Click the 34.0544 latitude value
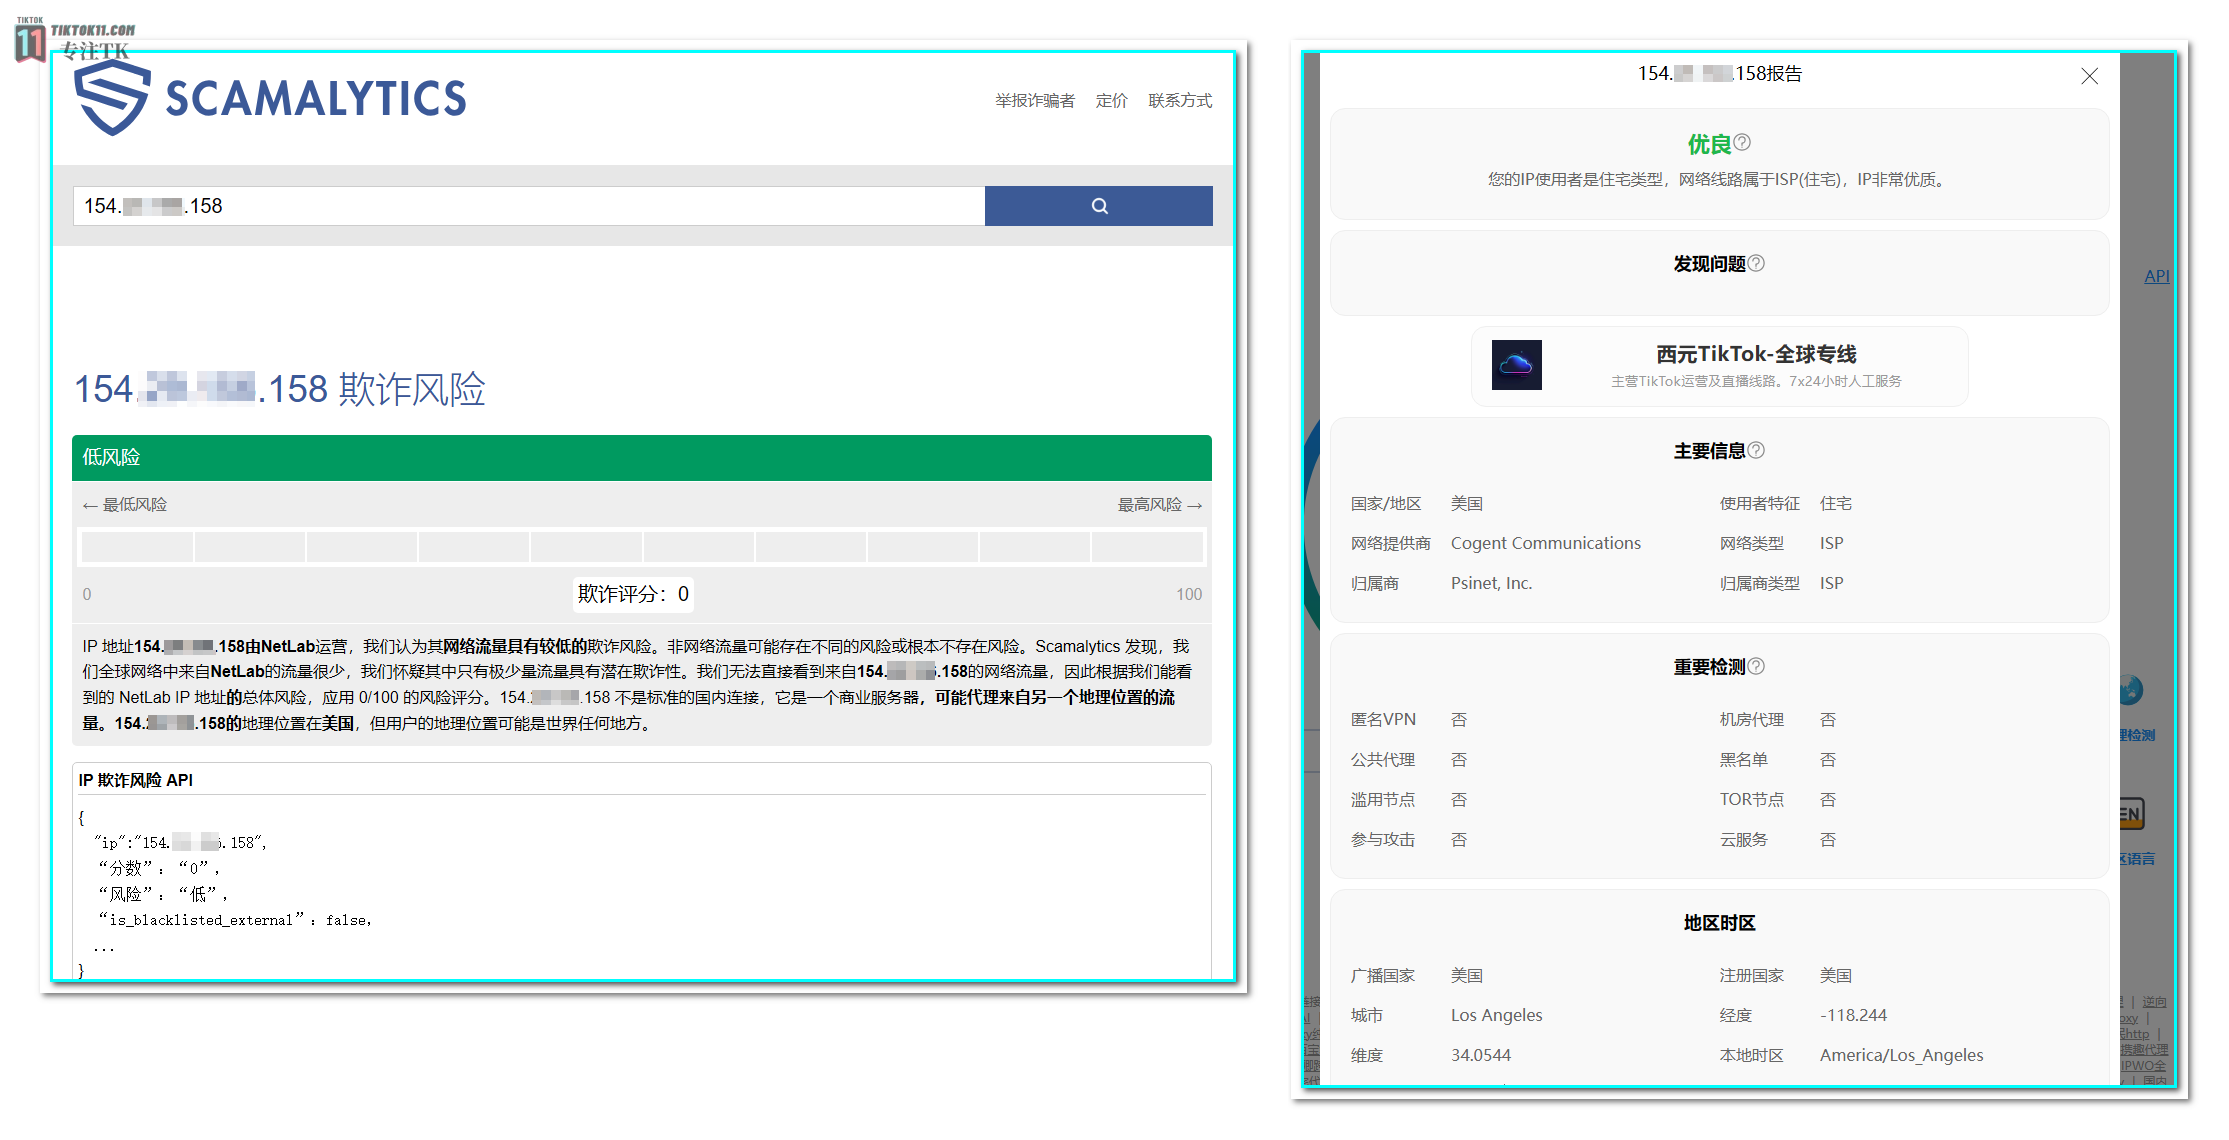2229x1140 pixels. click(x=1481, y=1055)
